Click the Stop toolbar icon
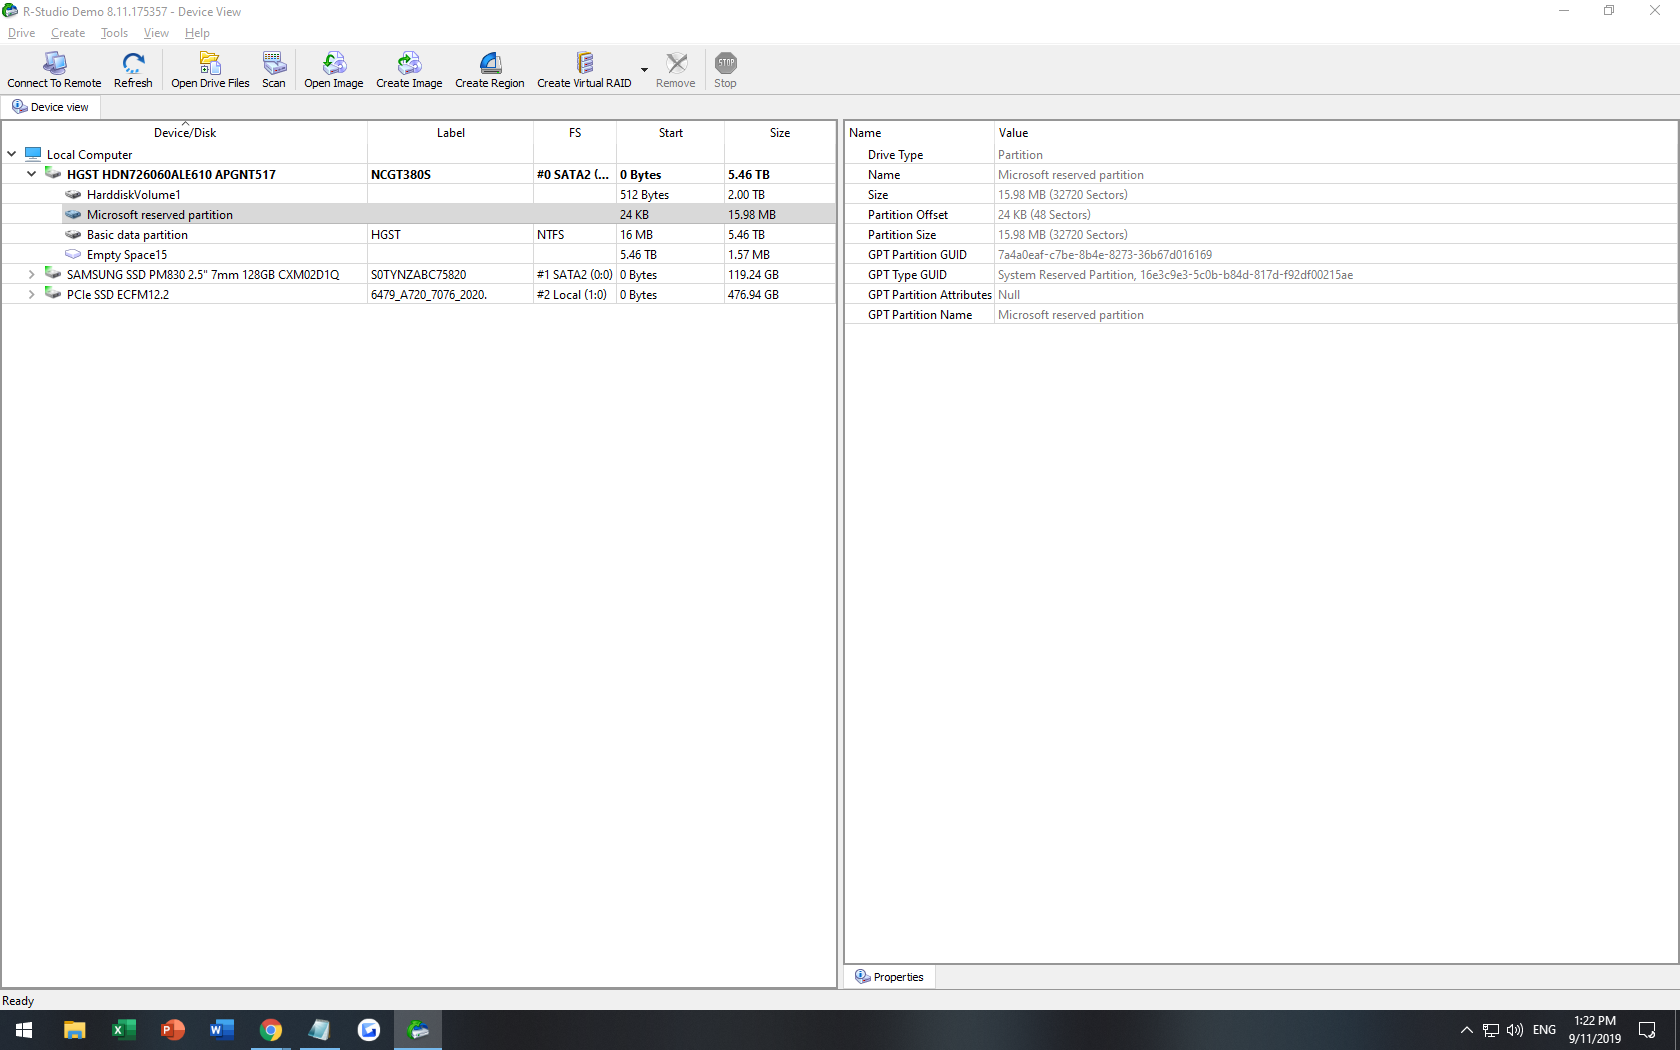The width and height of the screenshot is (1680, 1050). 726,70
